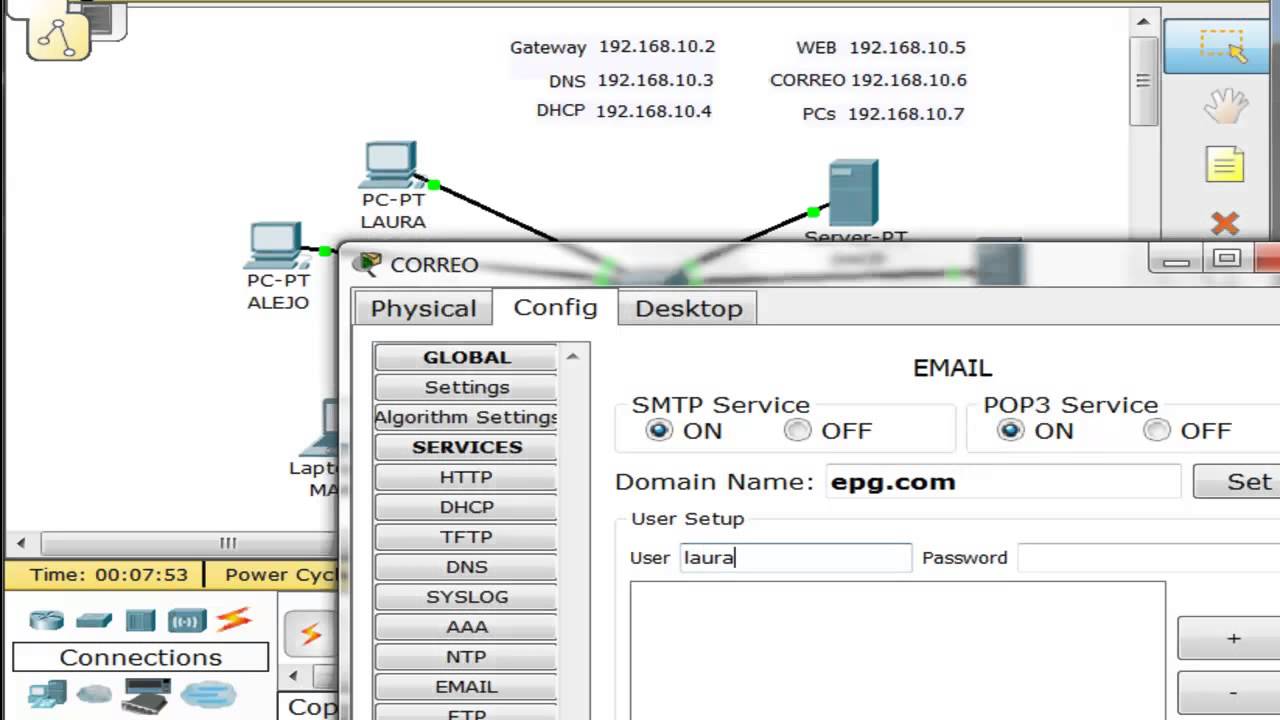This screenshot has height=720, width=1280.
Task: Click the DNS 192.168.10.3 note
Action: pyautogui.click(x=631, y=80)
